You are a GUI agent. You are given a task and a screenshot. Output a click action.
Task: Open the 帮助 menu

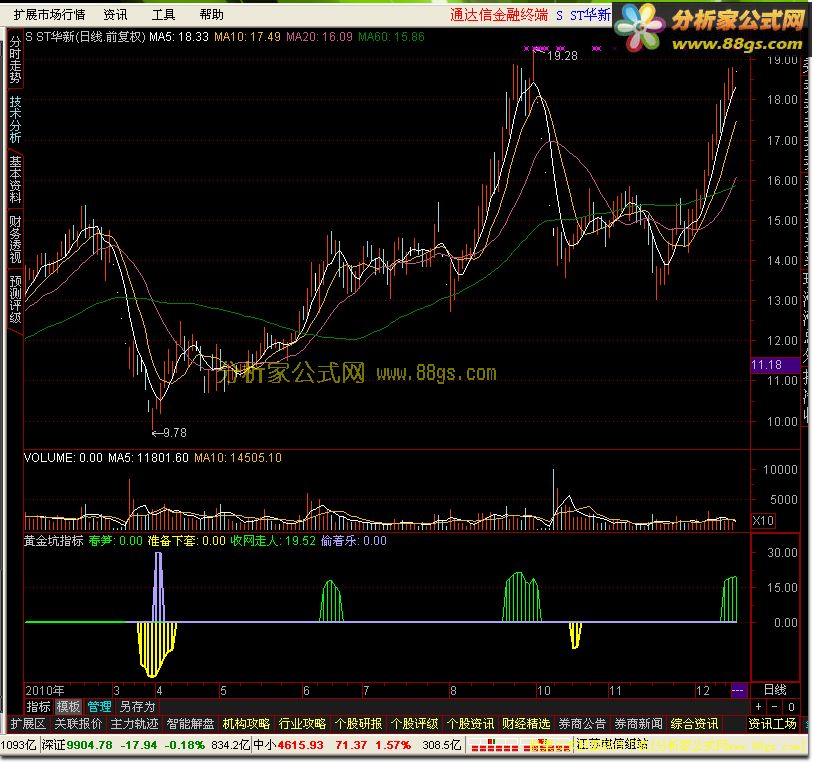pos(211,15)
